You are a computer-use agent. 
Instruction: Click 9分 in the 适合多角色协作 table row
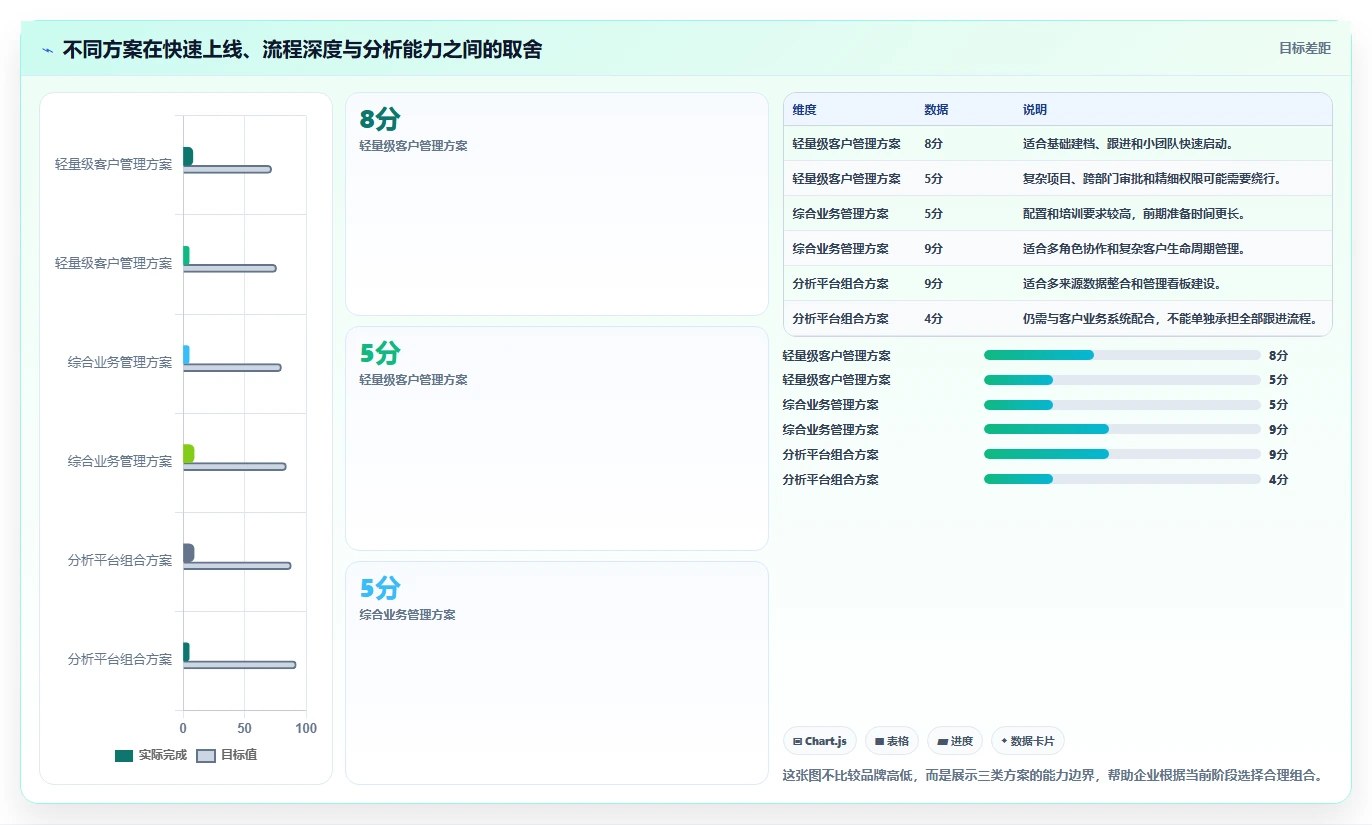[x=933, y=249]
